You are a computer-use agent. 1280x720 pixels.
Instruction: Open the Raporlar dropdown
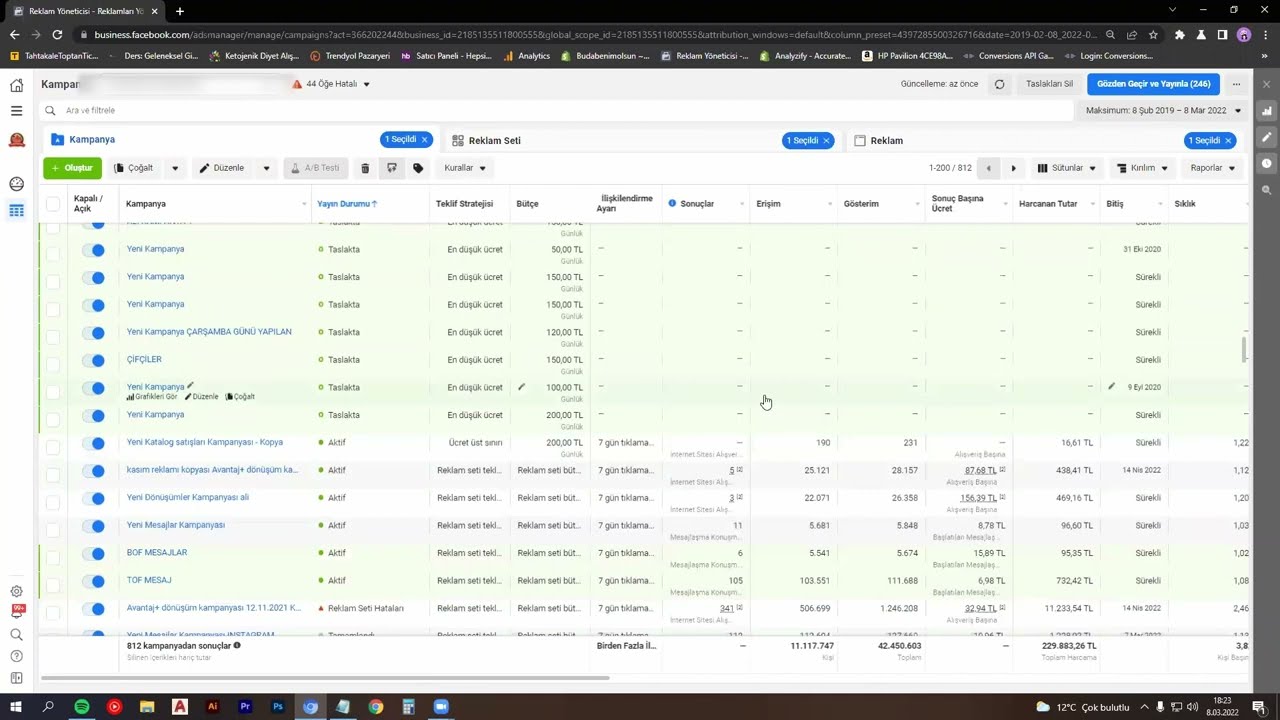tap(1212, 168)
